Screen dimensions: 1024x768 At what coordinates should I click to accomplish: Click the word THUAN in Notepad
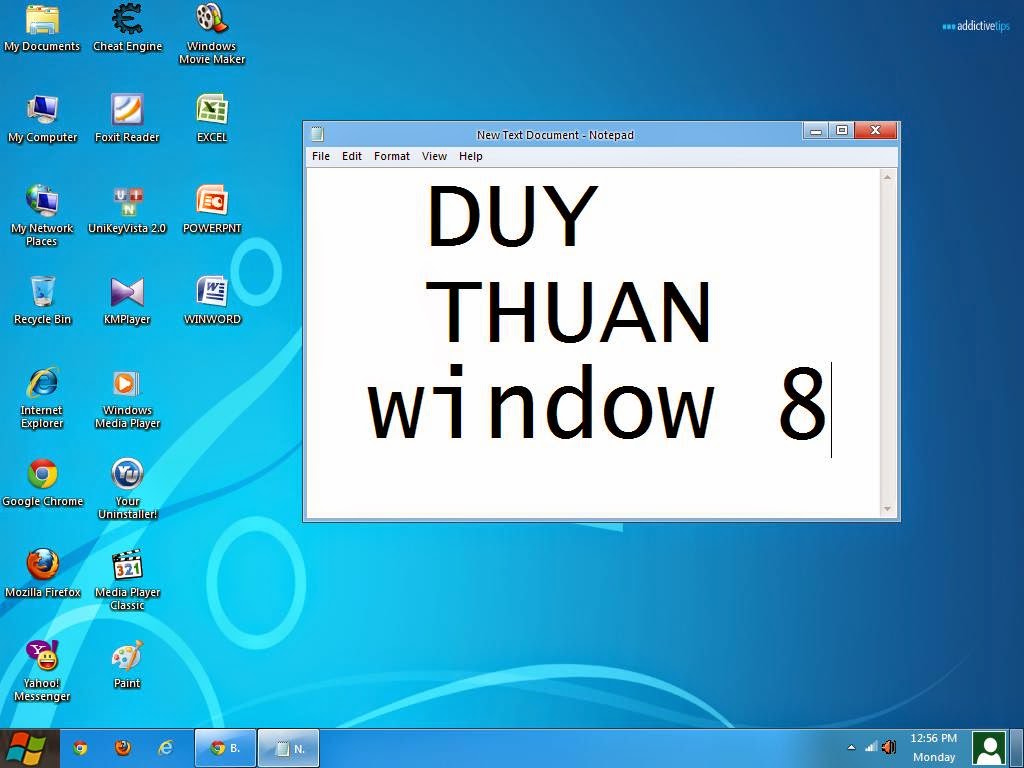tap(568, 313)
